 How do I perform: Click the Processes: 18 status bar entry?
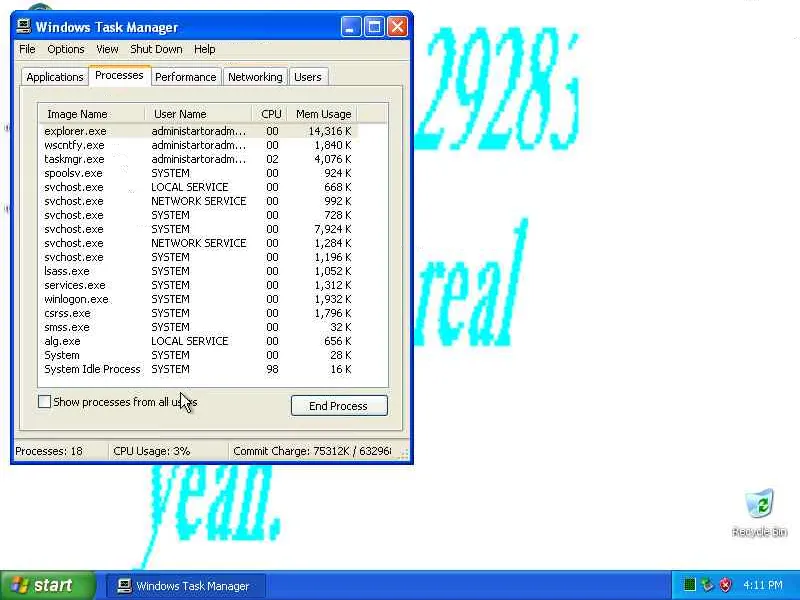tap(49, 452)
